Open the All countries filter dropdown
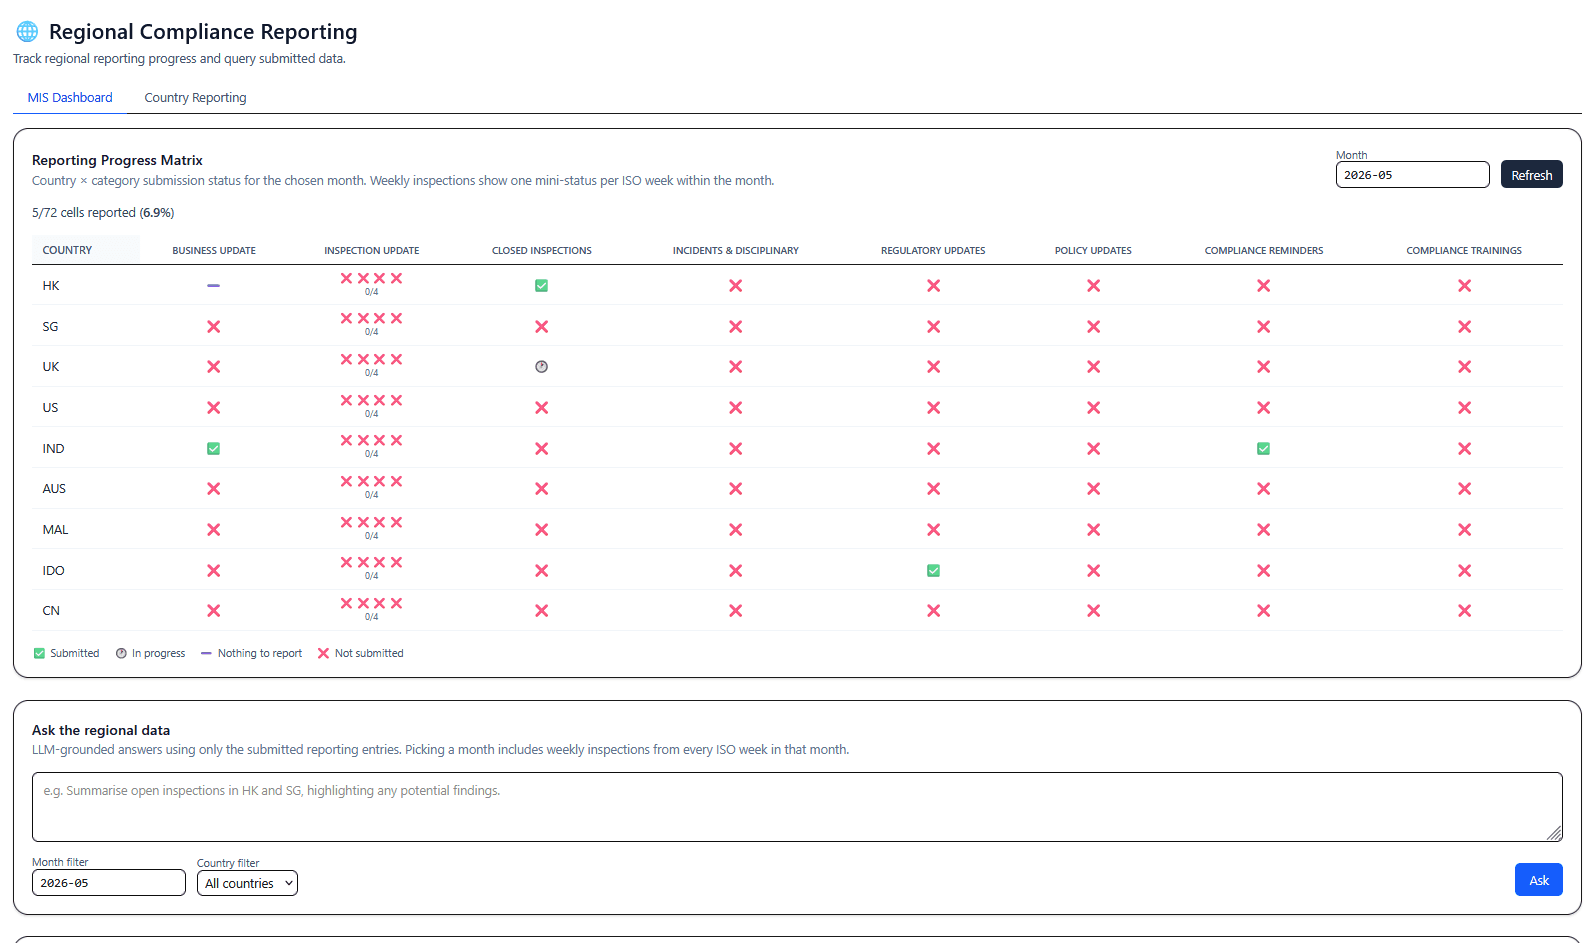The width and height of the screenshot is (1591, 943). 247,883
